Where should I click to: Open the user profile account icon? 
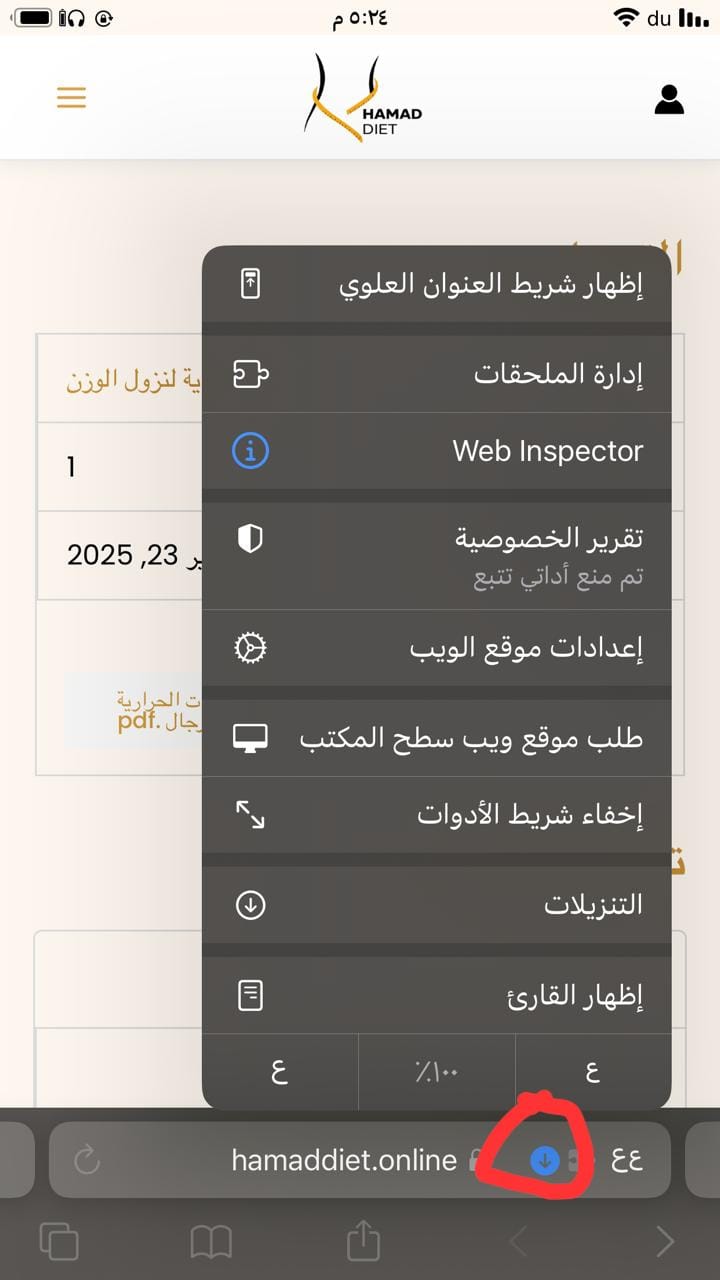tap(669, 99)
